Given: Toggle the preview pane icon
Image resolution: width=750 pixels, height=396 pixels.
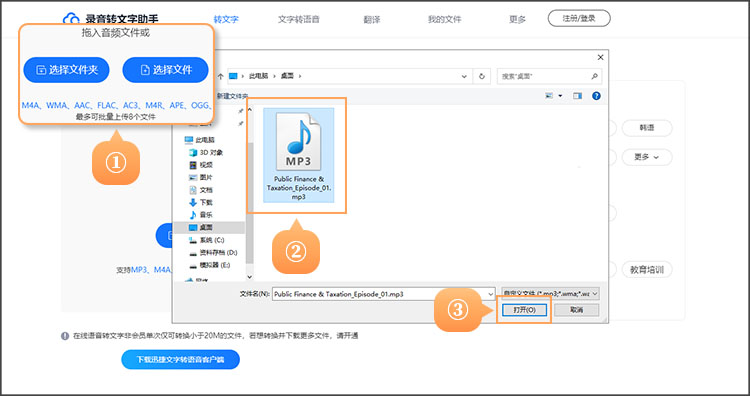Looking at the screenshot, I should tap(578, 96).
